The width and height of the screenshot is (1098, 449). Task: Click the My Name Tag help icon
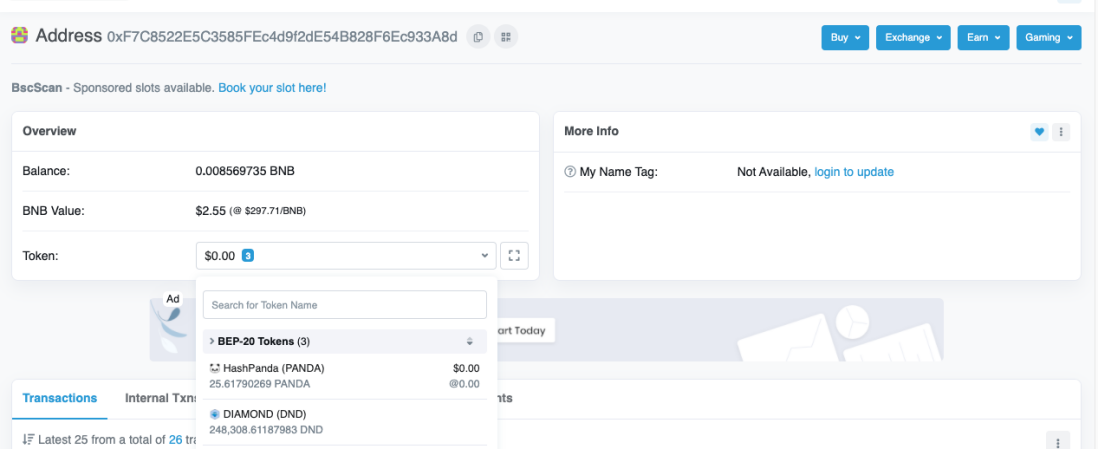570,172
